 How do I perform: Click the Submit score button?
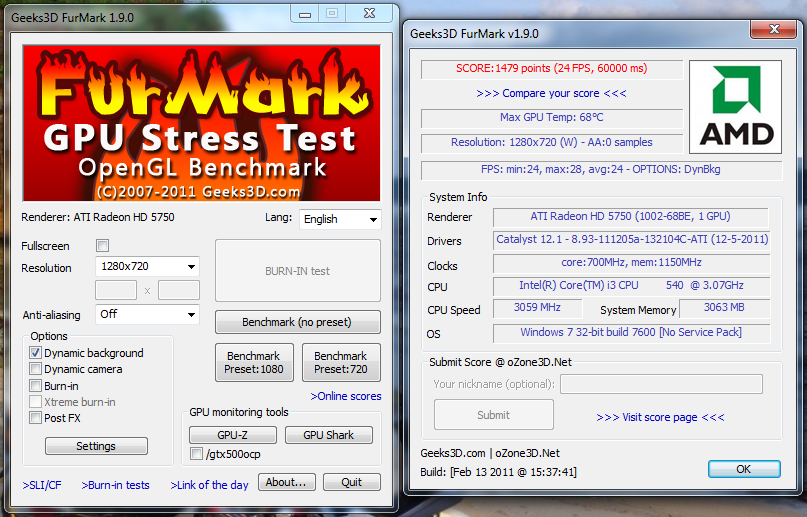[x=494, y=415]
